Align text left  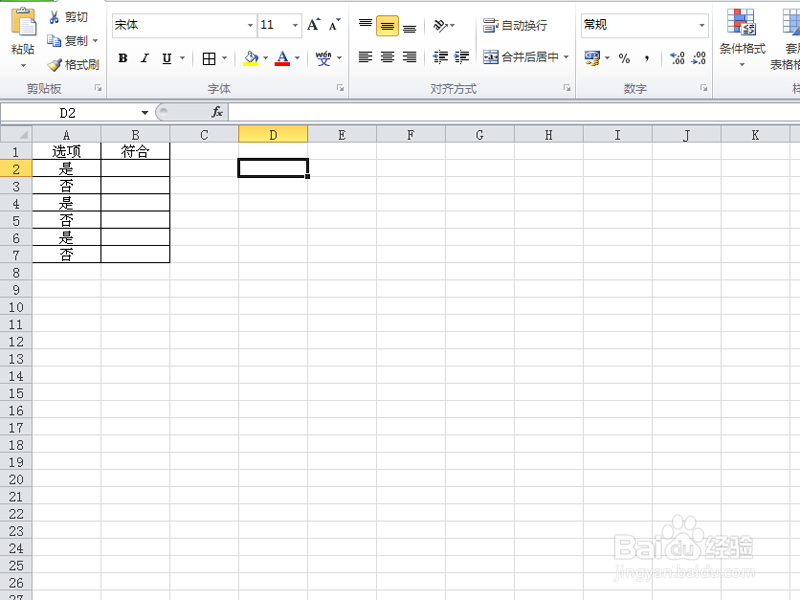pos(365,57)
